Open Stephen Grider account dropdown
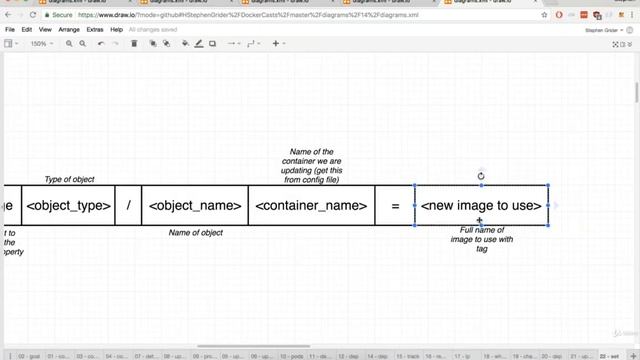Image resolution: width=640 pixels, height=360 pixels. pyautogui.click(x=604, y=30)
